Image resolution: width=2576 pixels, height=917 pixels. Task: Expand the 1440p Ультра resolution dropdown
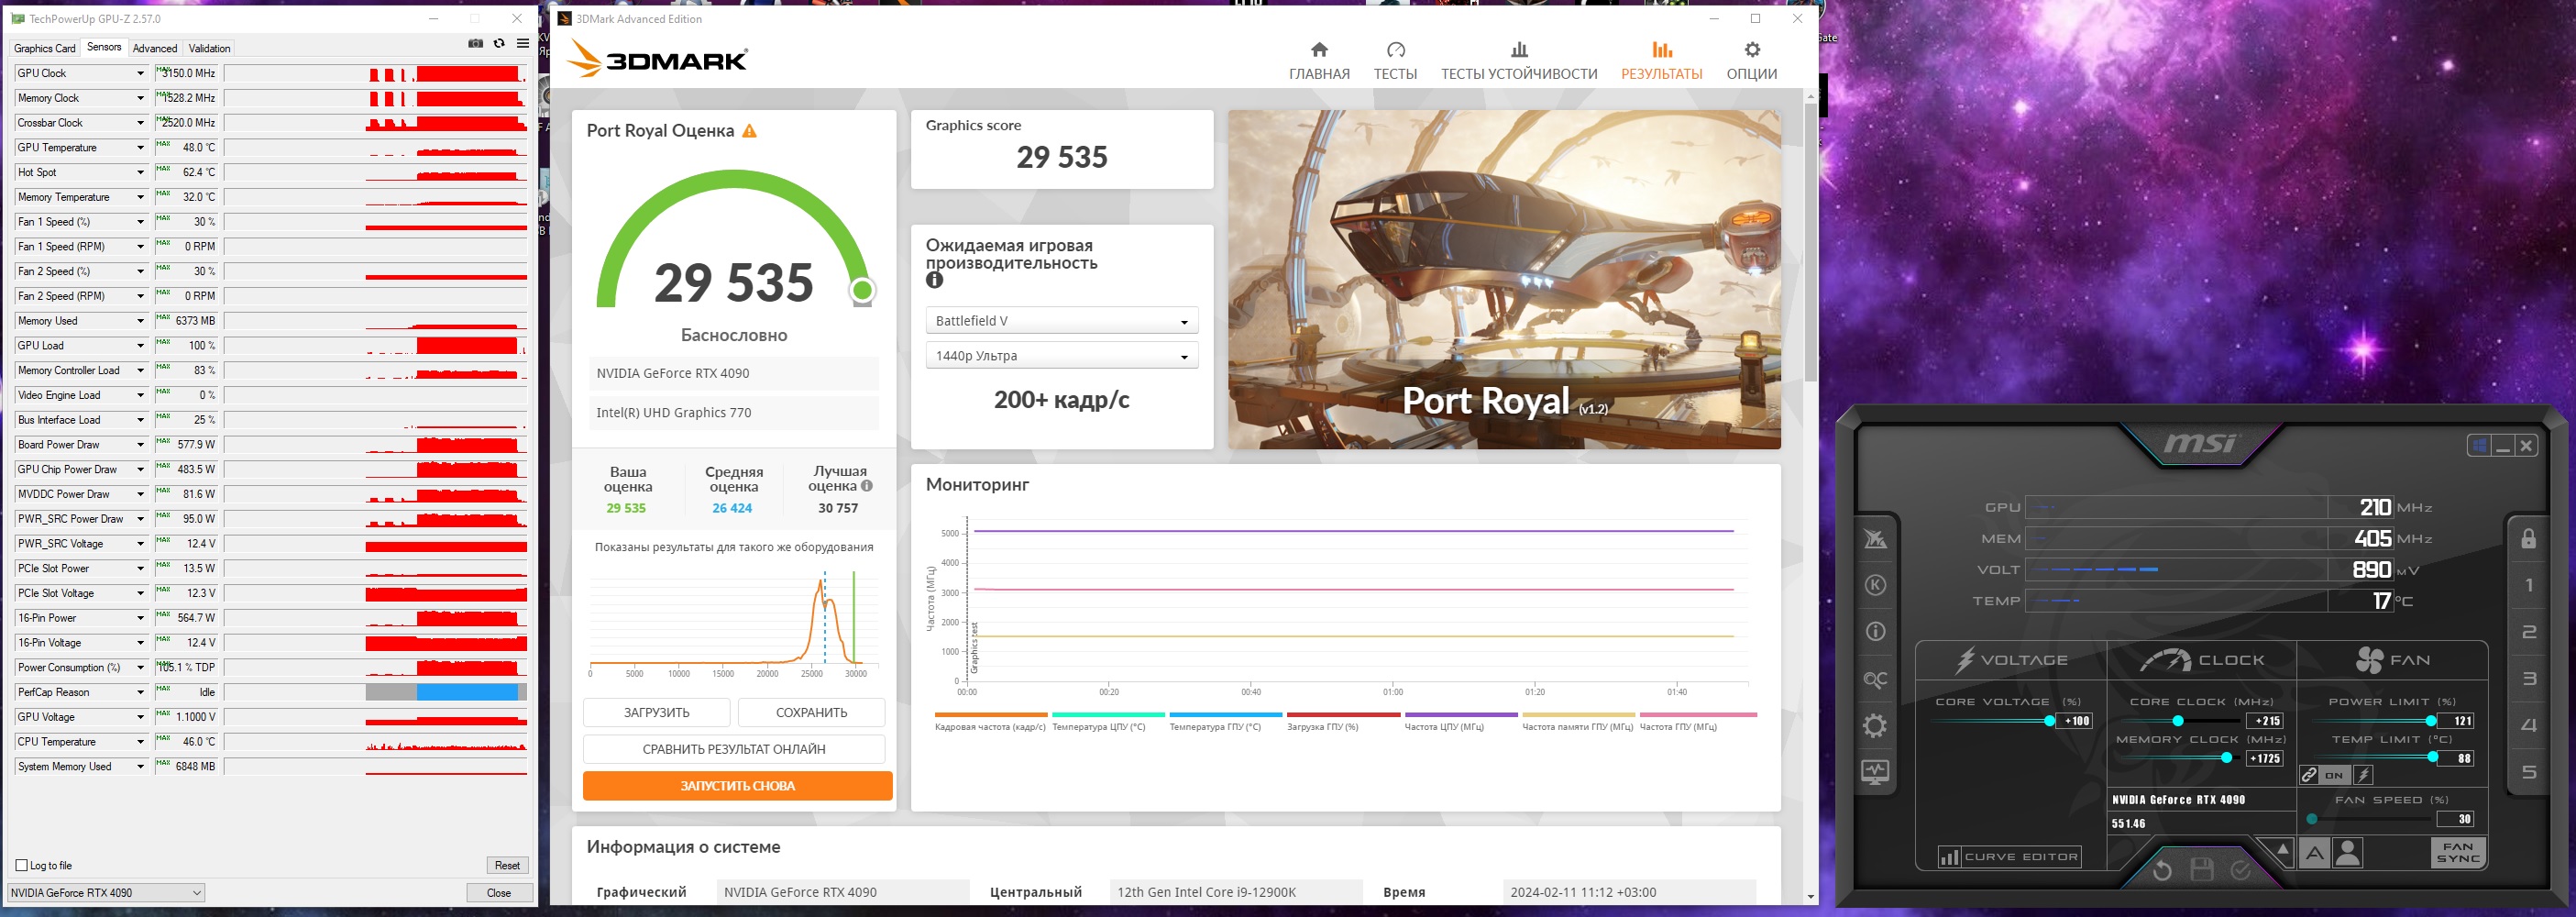(x=1061, y=356)
